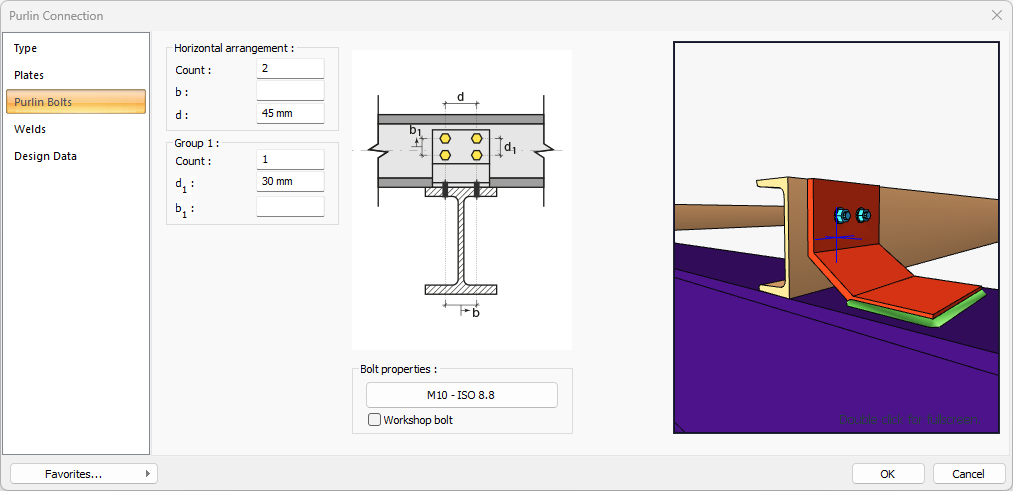This screenshot has height=491, width=1013.
Task: Switch to the Plates section
Action: click(29, 75)
